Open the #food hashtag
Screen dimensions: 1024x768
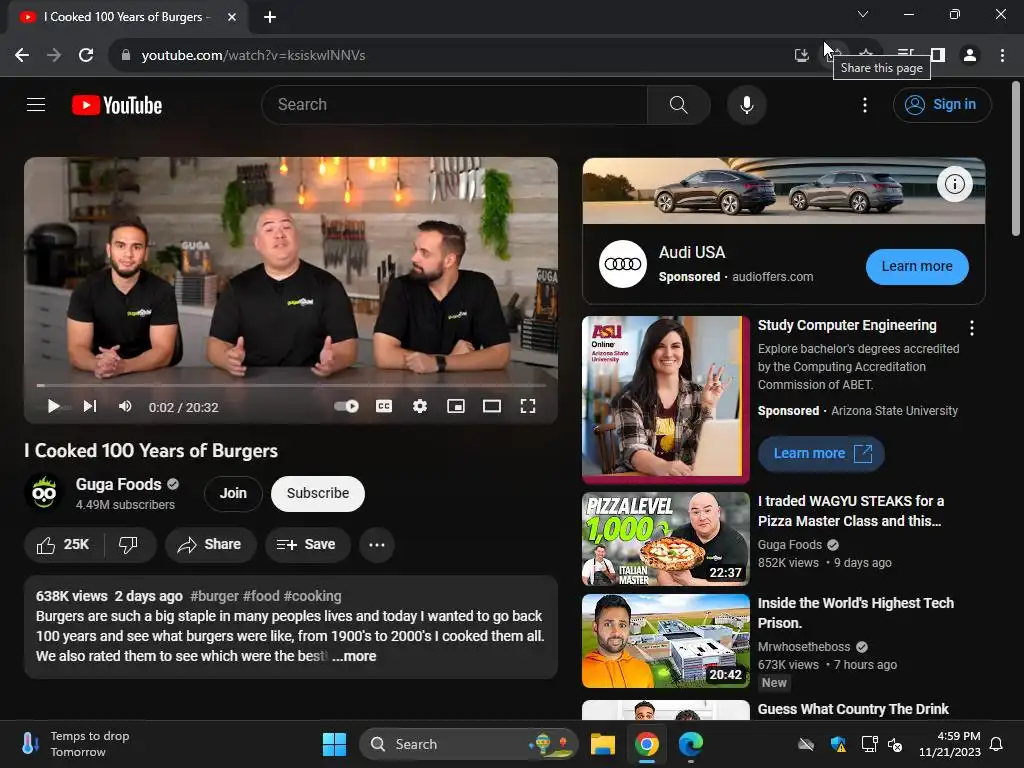tap(261, 596)
